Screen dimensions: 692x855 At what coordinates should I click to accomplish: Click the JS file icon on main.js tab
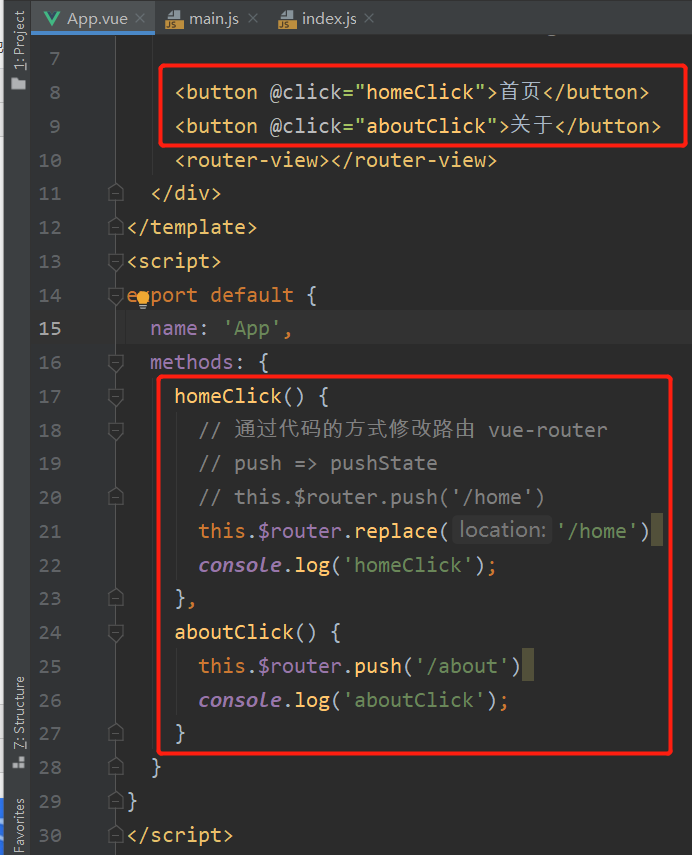[174, 20]
